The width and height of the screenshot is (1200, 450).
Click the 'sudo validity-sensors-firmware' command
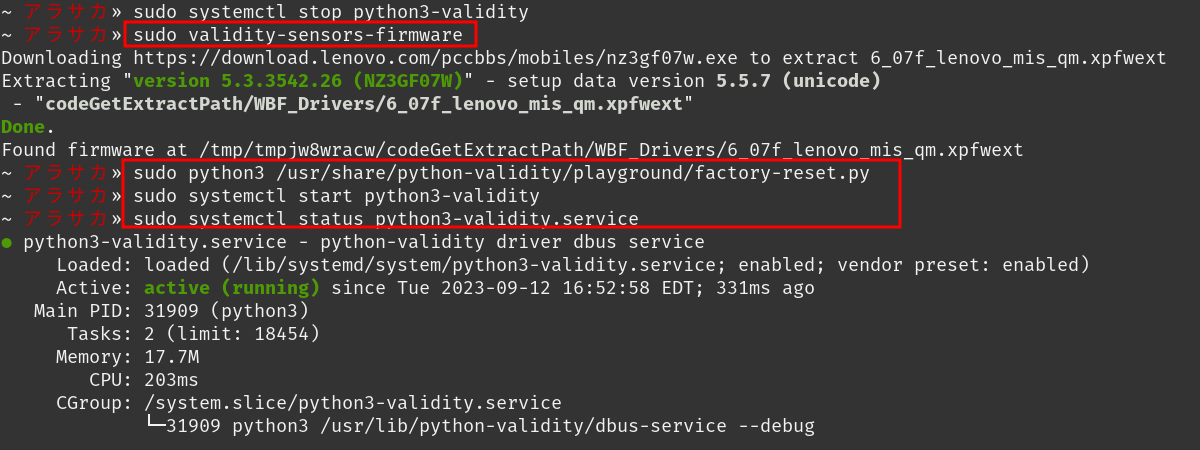pyautogui.click(x=297, y=36)
